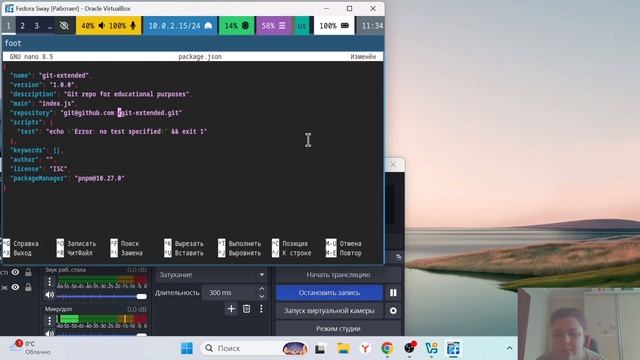Click the "name": "git-extended" line in nano
Viewport: 640px width, 360px height.
pyautogui.click(x=51, y=76)
